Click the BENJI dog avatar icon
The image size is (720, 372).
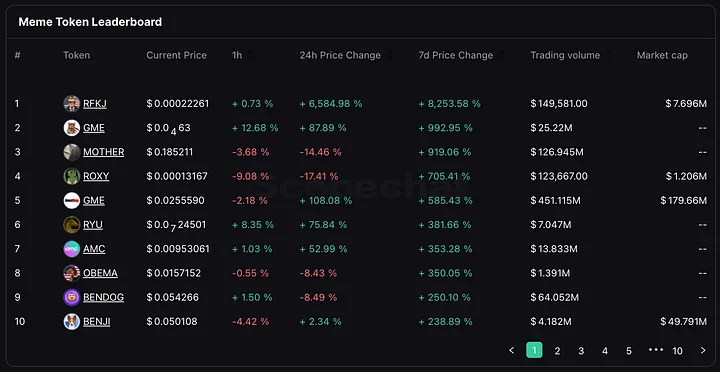[x=72, y=321]
